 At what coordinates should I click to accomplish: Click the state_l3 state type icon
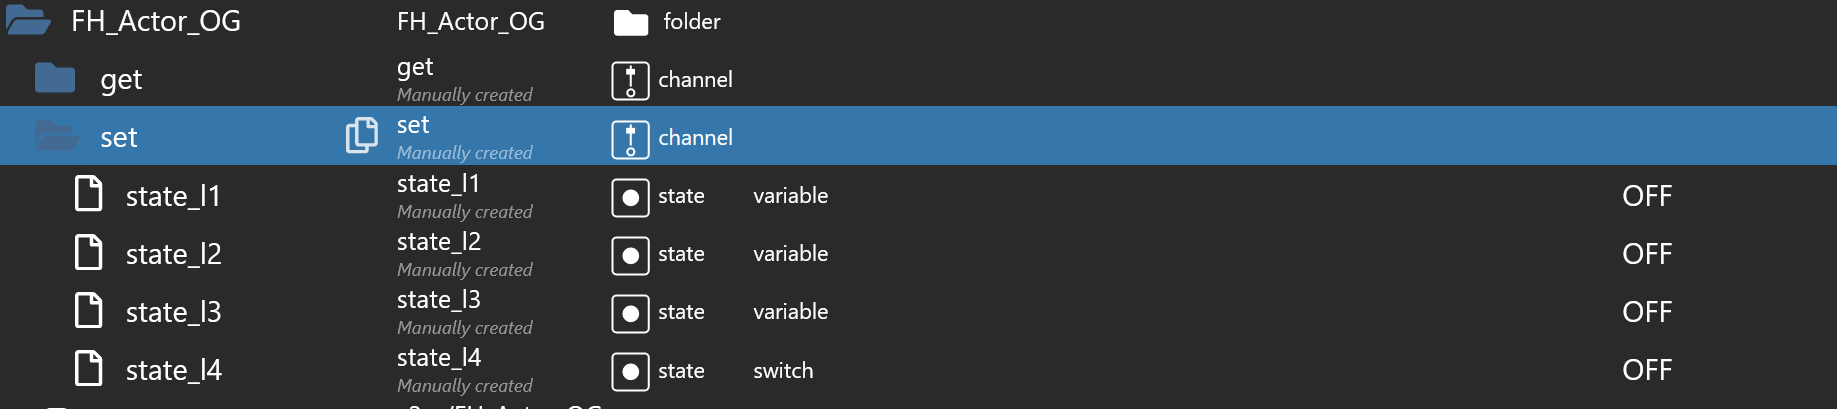(x=630, y=313)
